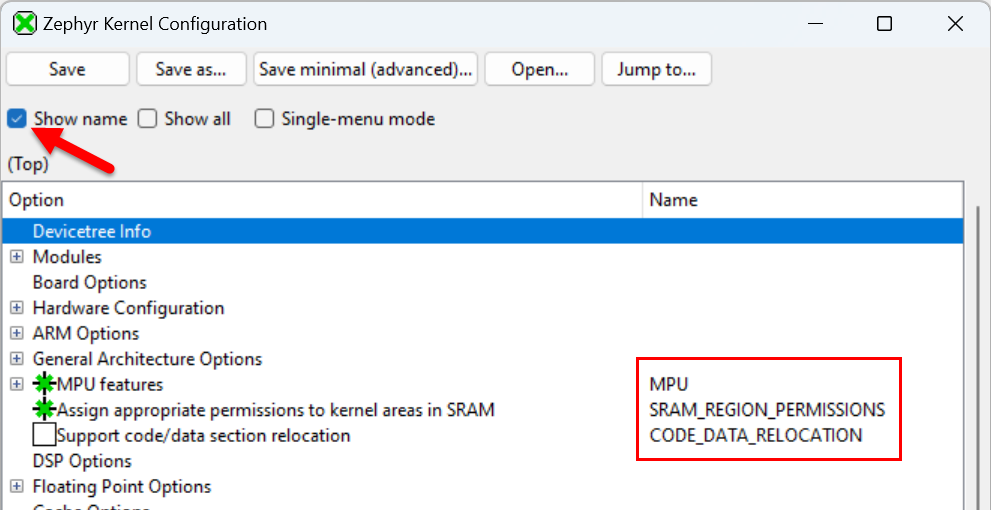Expand the Modules tree node
The image size is (991, 510).
click(x=17, y=257)
